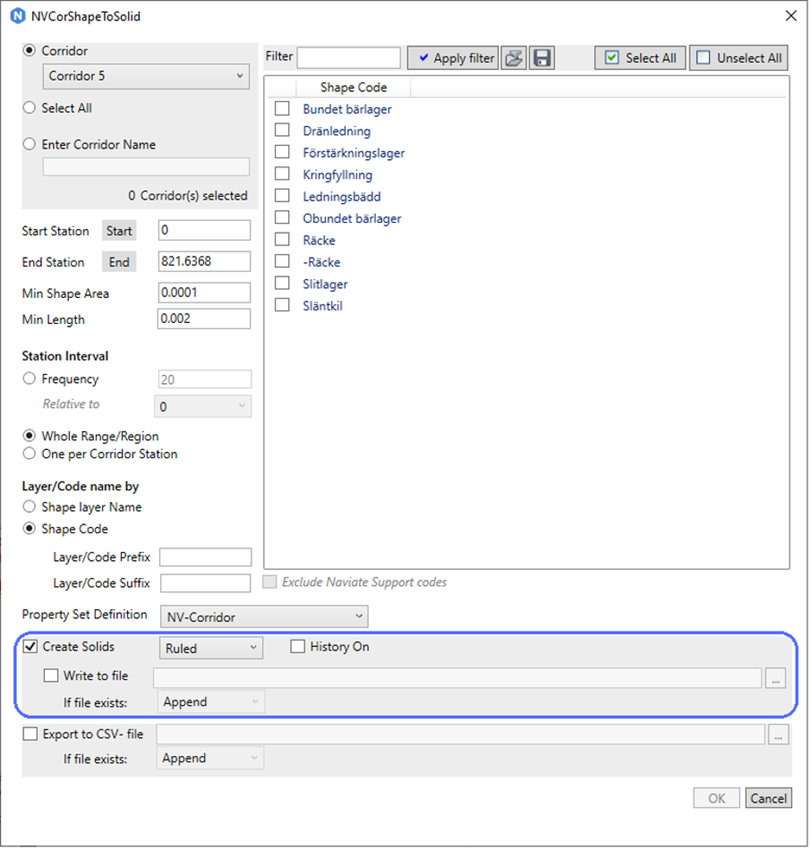
Task: Enable the Slitlager shape code checkbox
Action: (282, 284)
